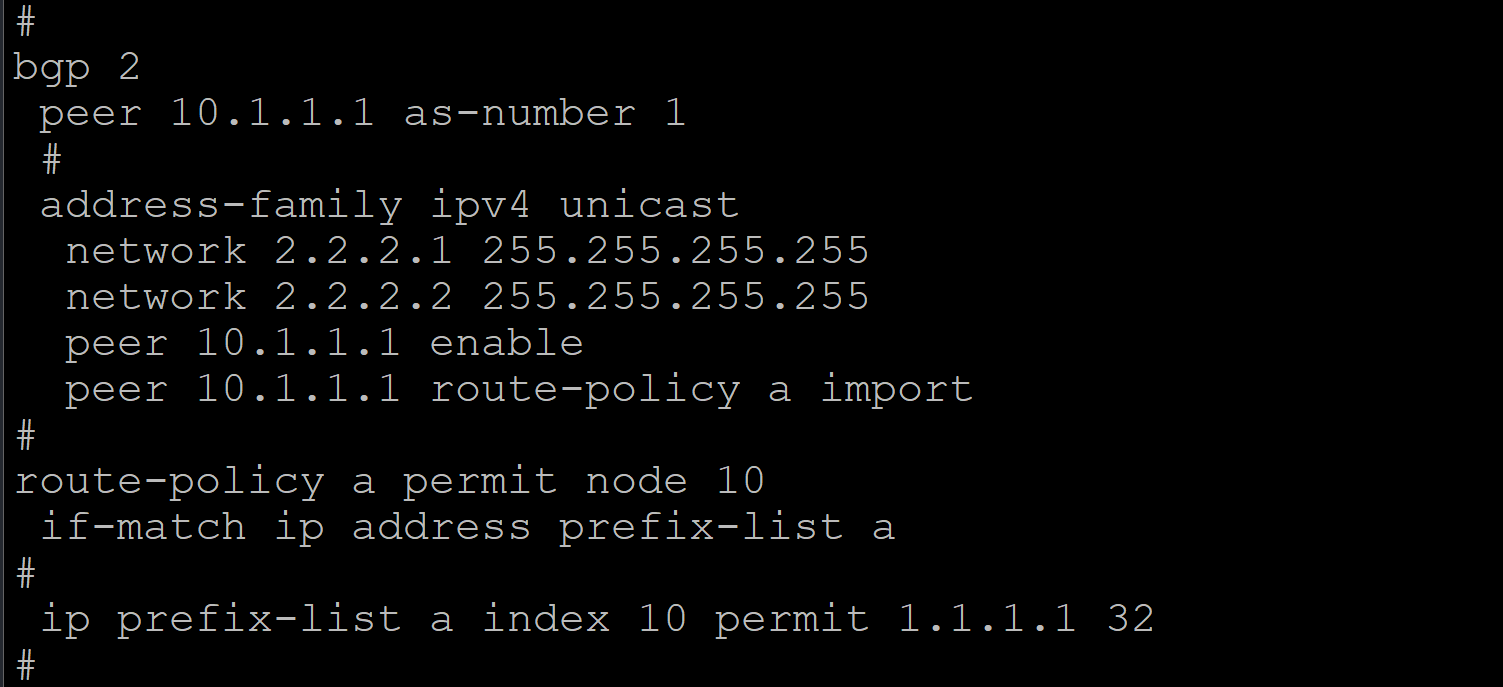Click the IP address 2.2.2.2
The width and height of the screenshot is (1503, 687).
[363, 297]
